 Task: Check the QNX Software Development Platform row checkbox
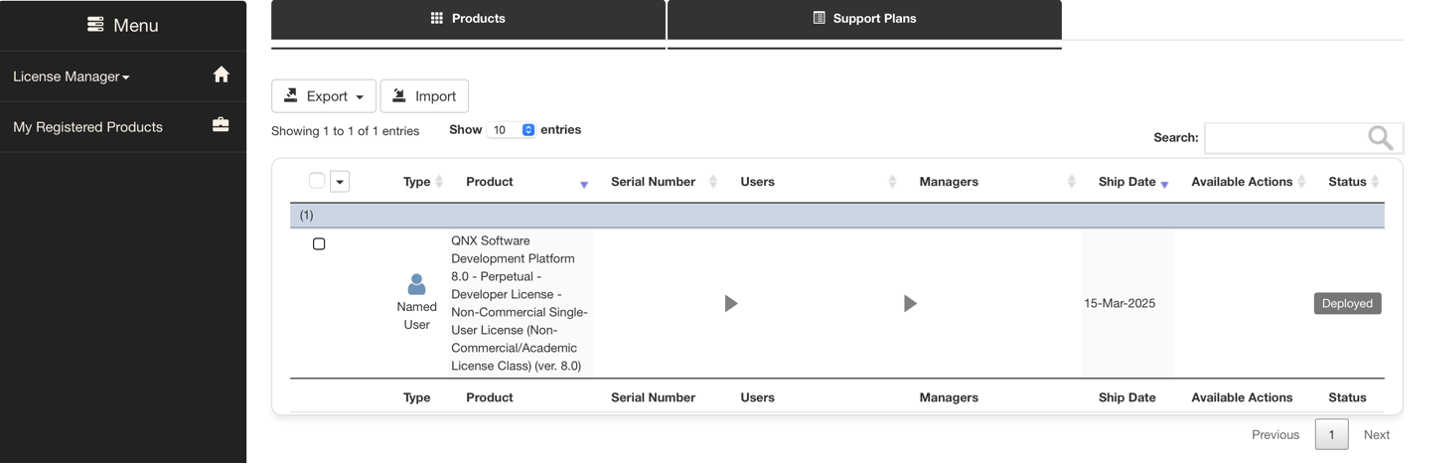click(319, 244)
